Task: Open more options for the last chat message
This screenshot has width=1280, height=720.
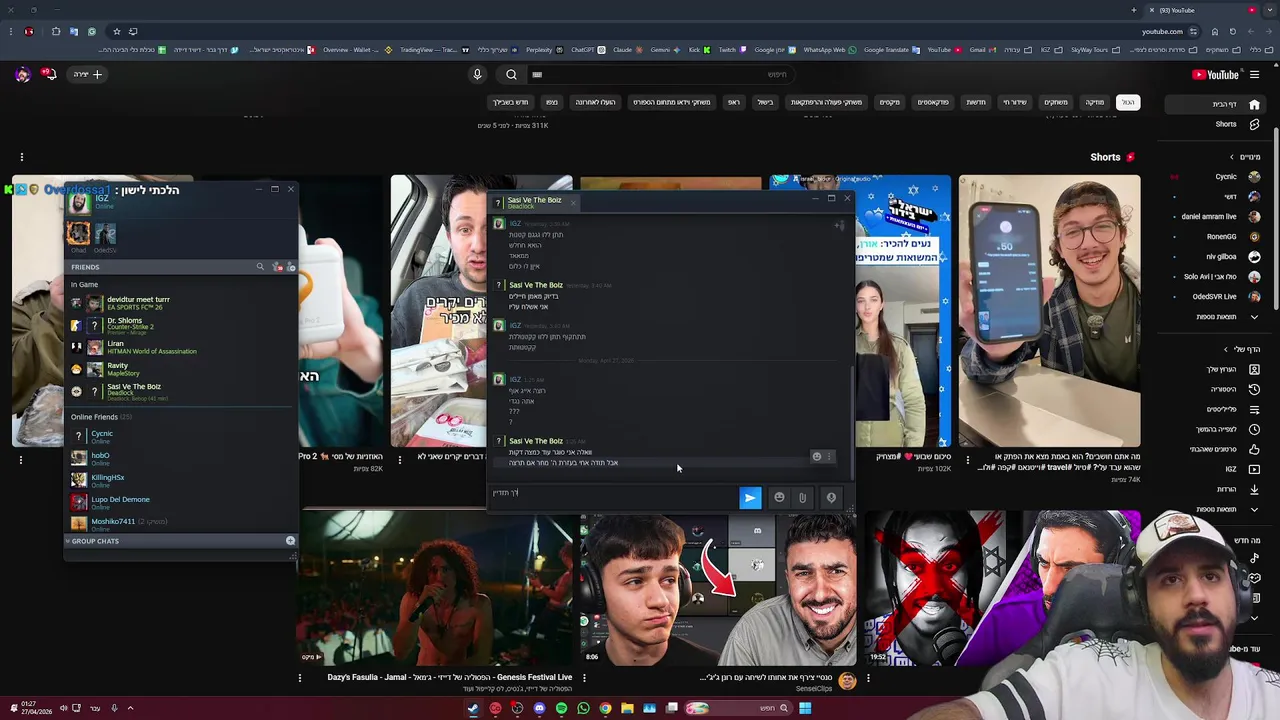Action: click(828, 457)
